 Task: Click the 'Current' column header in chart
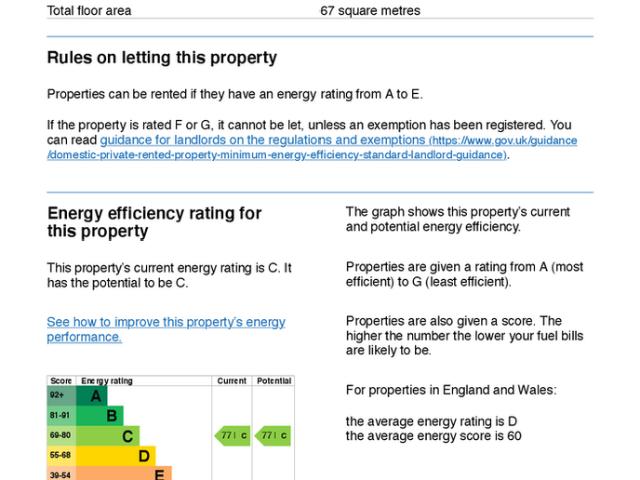tap(232, 381)
